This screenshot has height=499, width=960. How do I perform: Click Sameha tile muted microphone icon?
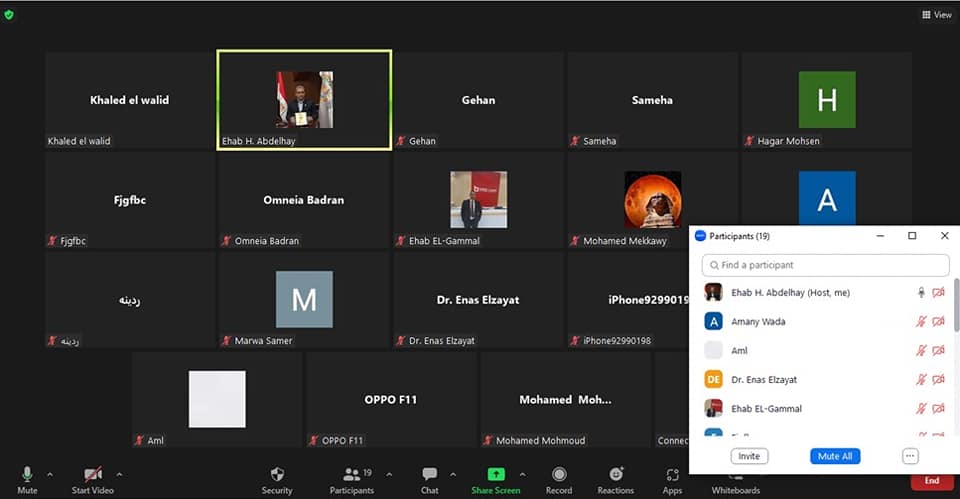[575, 141]
